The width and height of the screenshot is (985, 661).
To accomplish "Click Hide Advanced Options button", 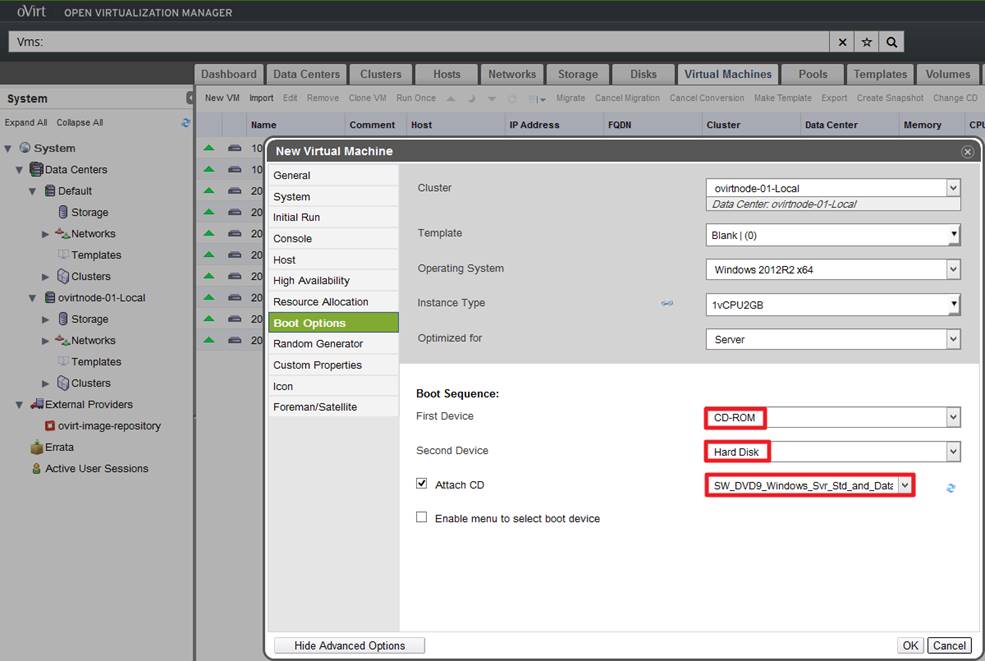I will (x=349, y=645).
